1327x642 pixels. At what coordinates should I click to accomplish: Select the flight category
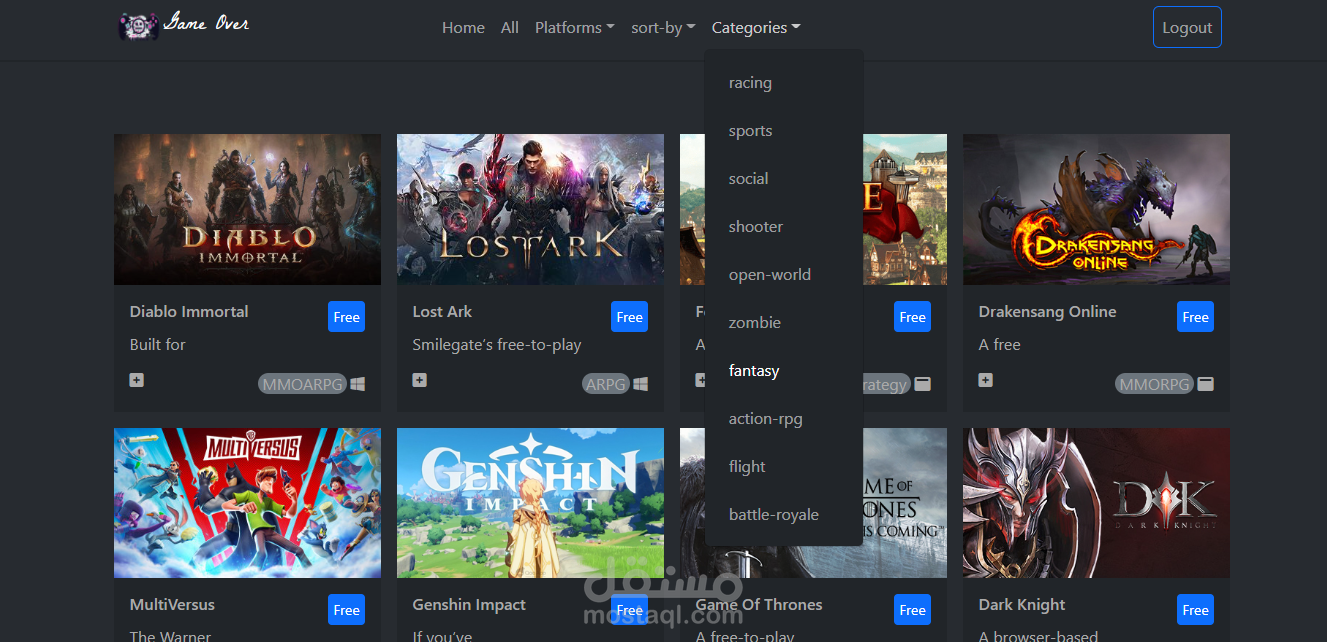pos(784,467)
